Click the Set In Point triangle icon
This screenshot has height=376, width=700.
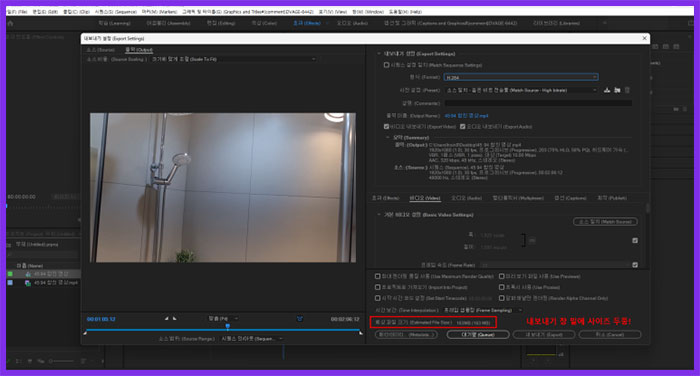167,318
